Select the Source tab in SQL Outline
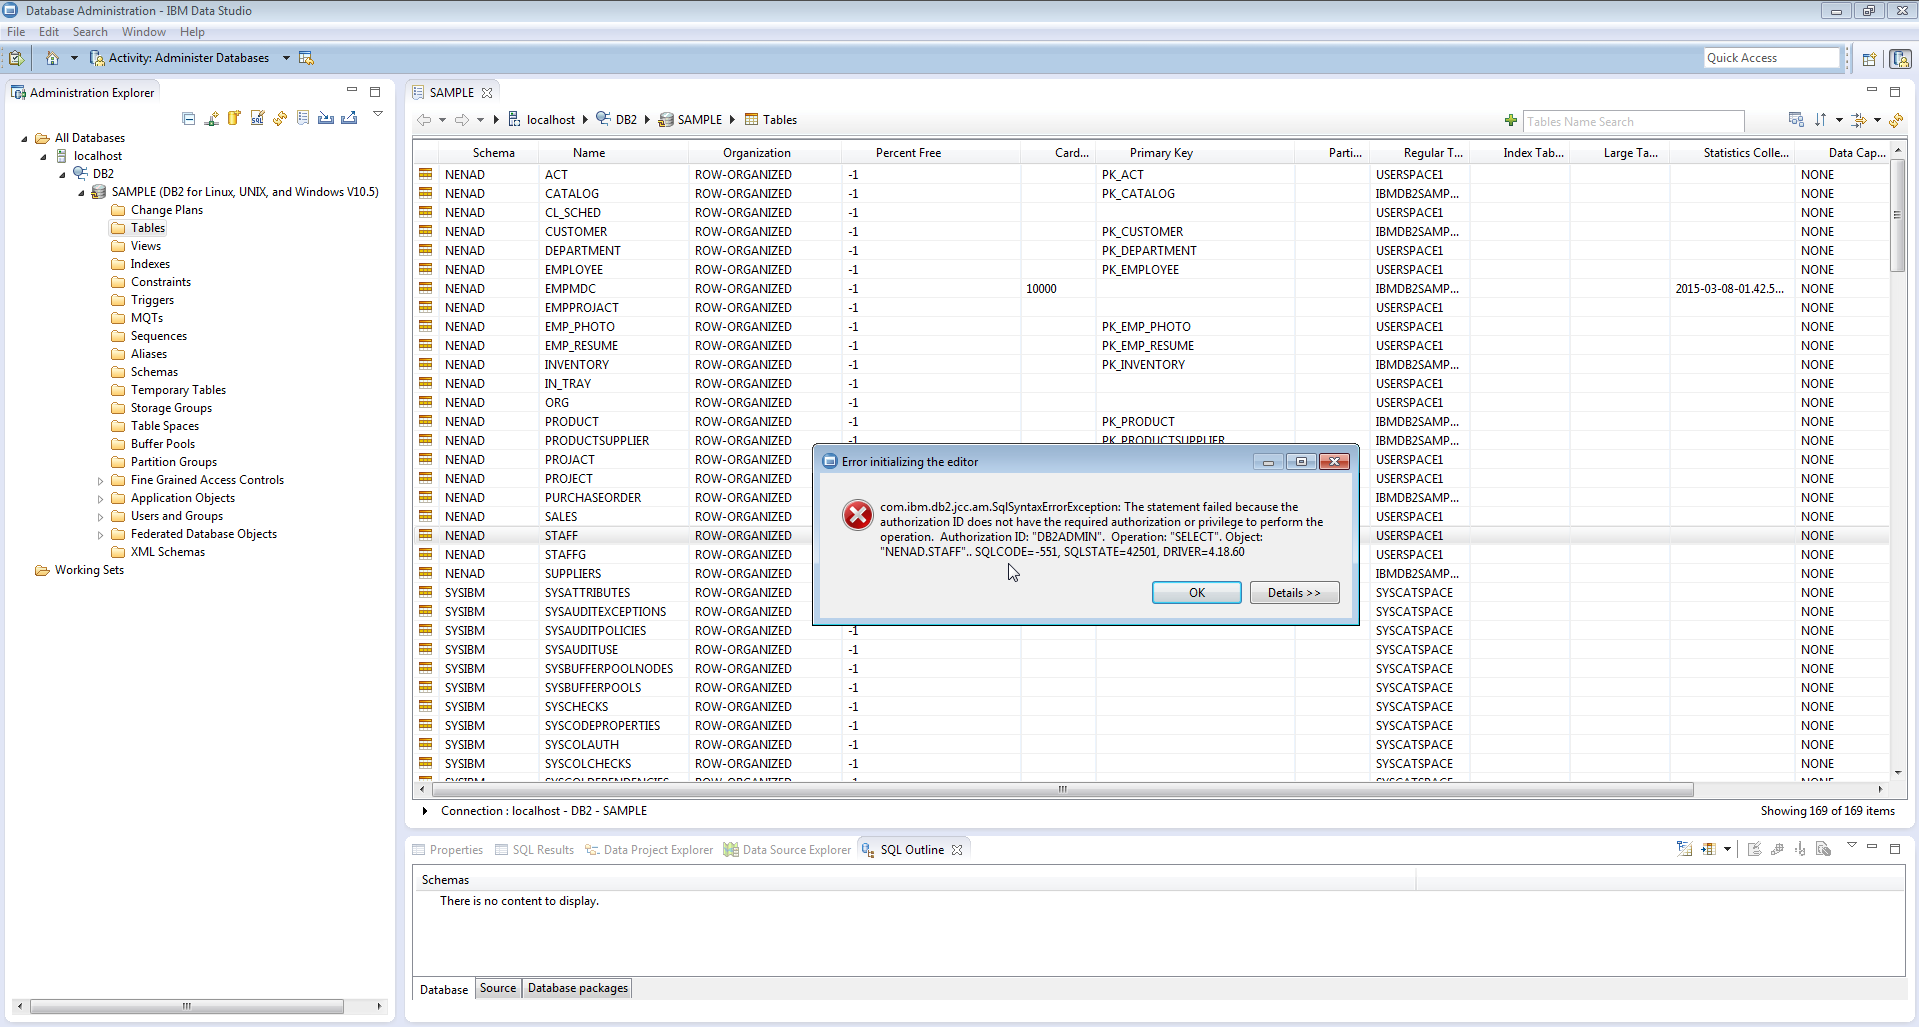 click(x=498, y=988)
